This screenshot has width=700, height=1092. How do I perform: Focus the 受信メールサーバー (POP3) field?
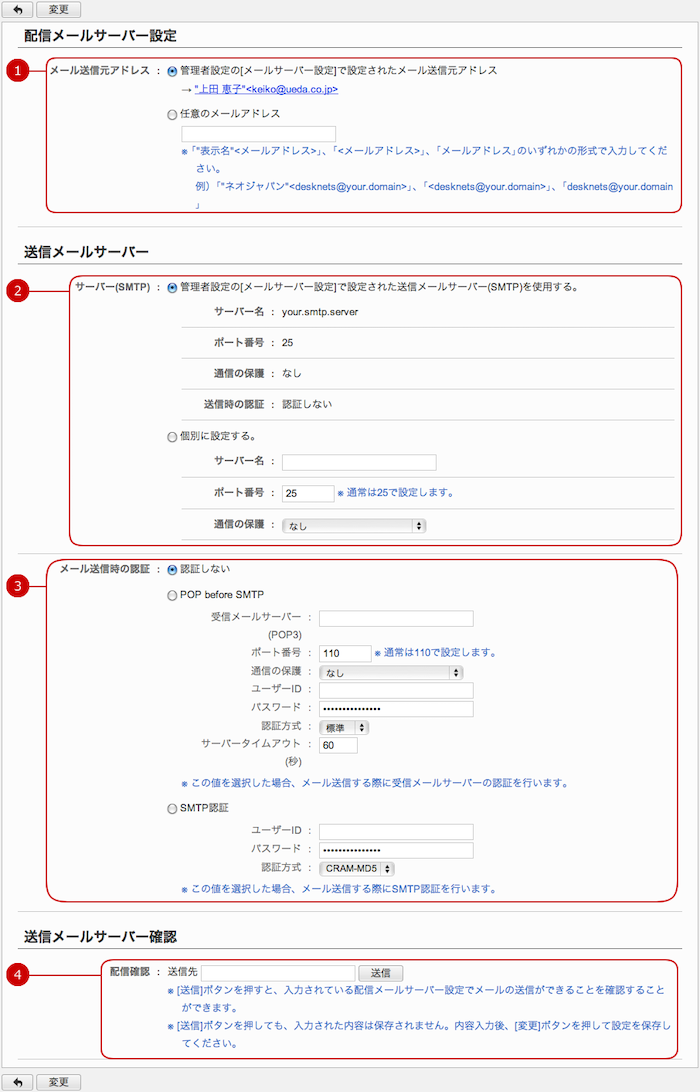click(x=396, y=618)
